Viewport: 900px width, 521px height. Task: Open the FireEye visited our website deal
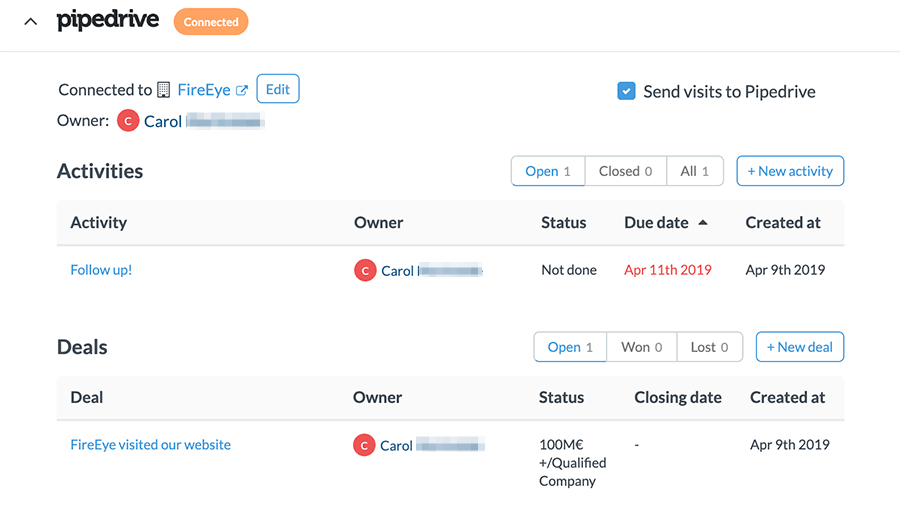150,445
